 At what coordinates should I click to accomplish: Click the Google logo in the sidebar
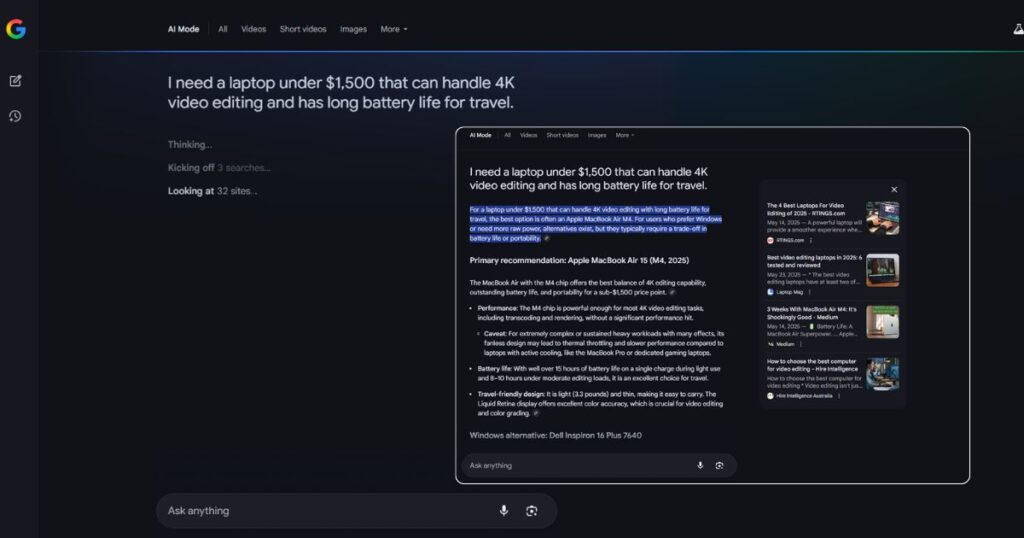16,29
